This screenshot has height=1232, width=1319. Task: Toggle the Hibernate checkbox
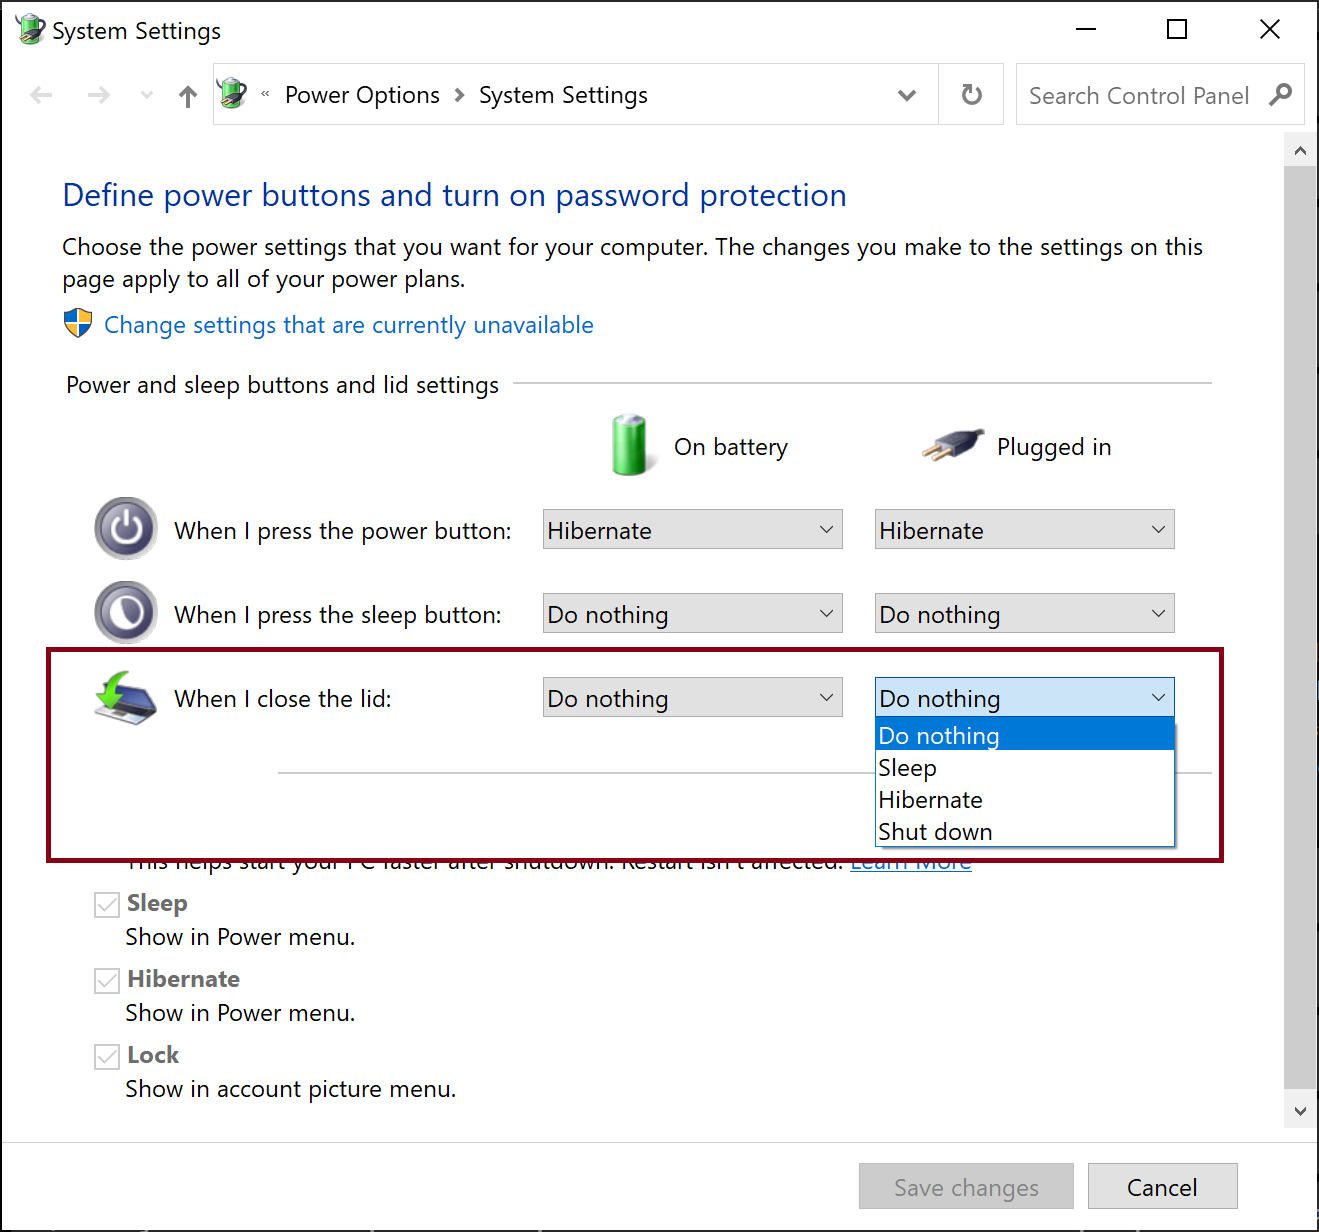click(x=107, y=981)
